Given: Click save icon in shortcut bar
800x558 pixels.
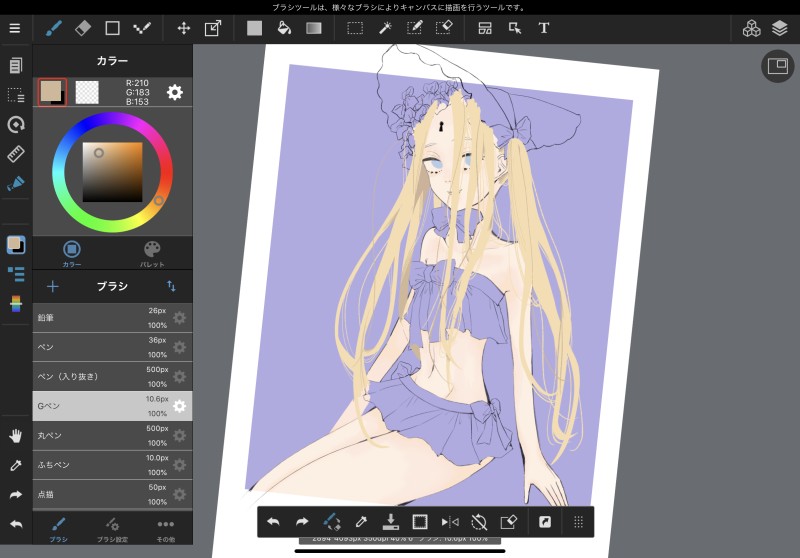Looking at the screenshot, I should tap(390, 522).
